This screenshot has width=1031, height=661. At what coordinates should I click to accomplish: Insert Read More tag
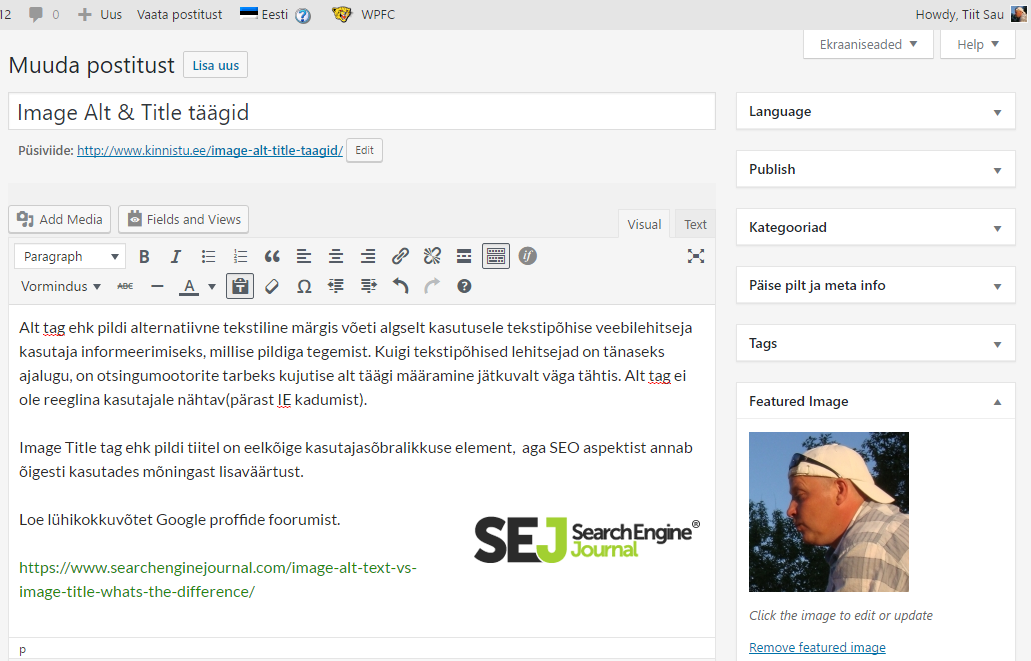pos(464,257)
